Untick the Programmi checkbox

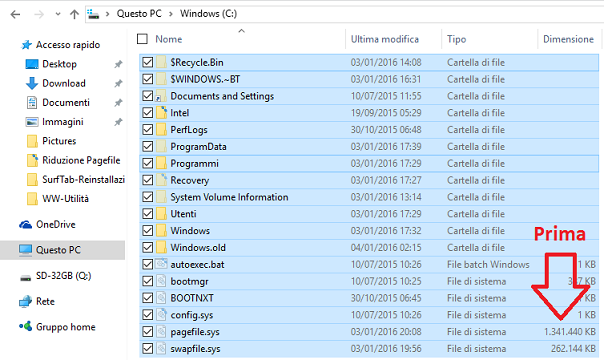pos(148,163)
